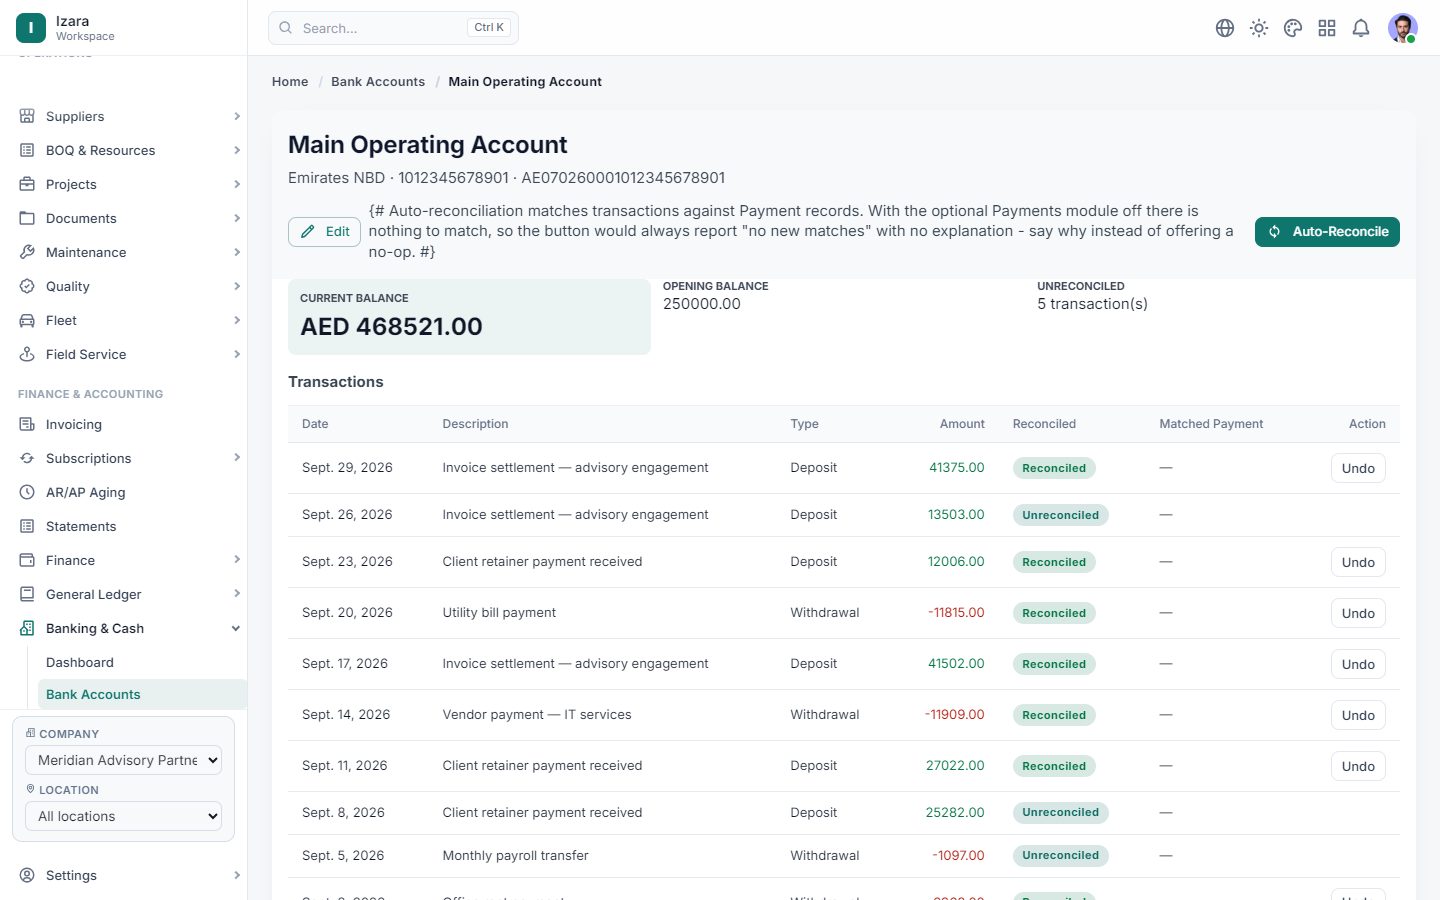
Task: Undo reconciliation for Utility bill payment
Action: point(1358,613)
